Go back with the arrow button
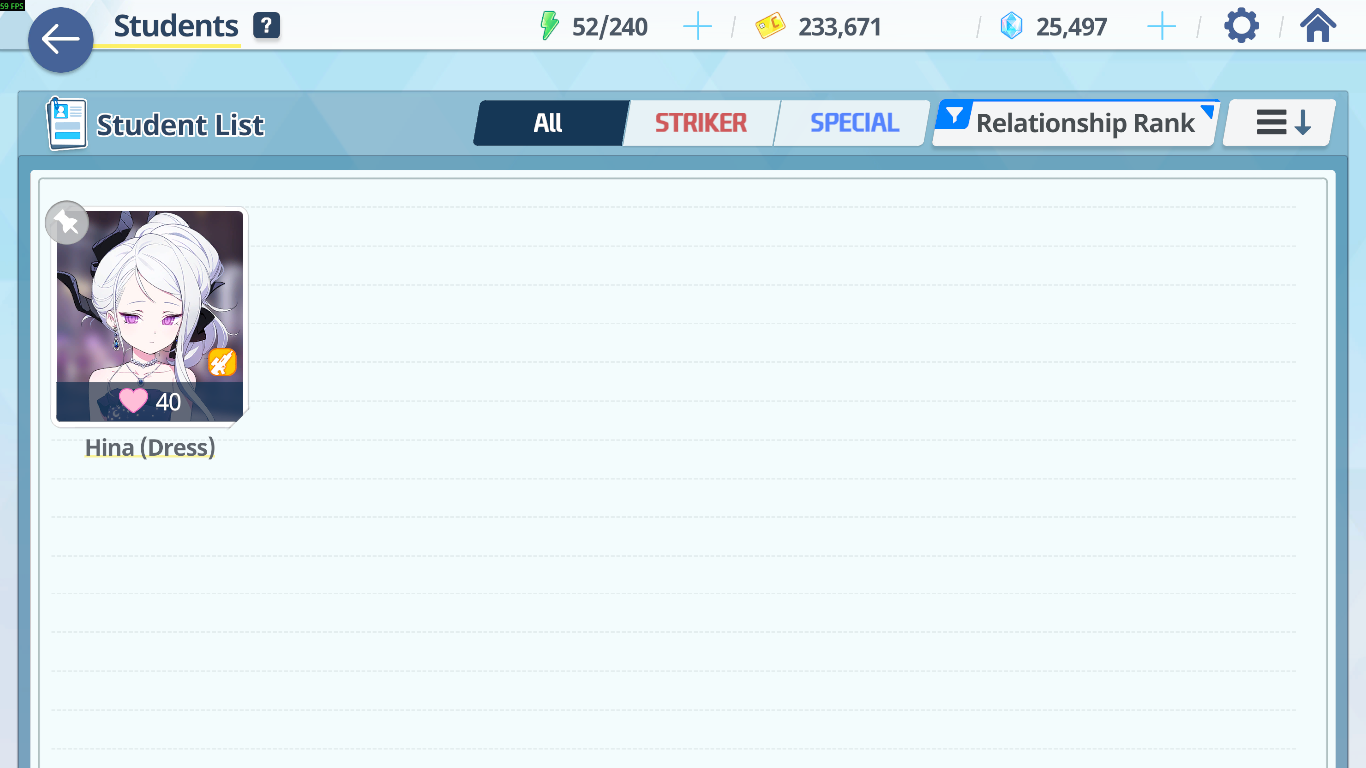The height and width of the screenshot is (768, 1366). click(x=61, y=40)
